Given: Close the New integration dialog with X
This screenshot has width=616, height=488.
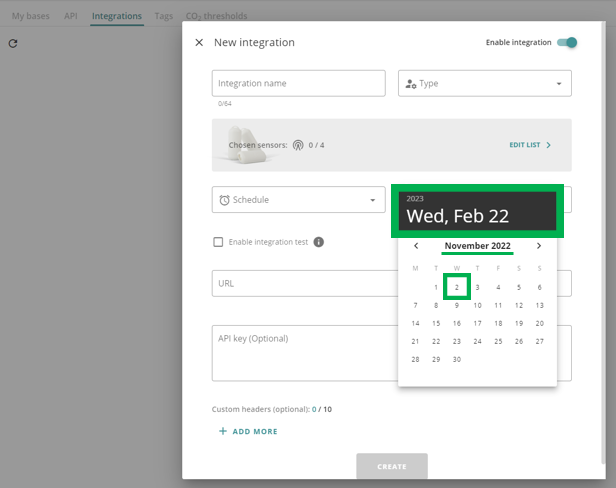Looking at the screenshot, I should click(199, 43).
